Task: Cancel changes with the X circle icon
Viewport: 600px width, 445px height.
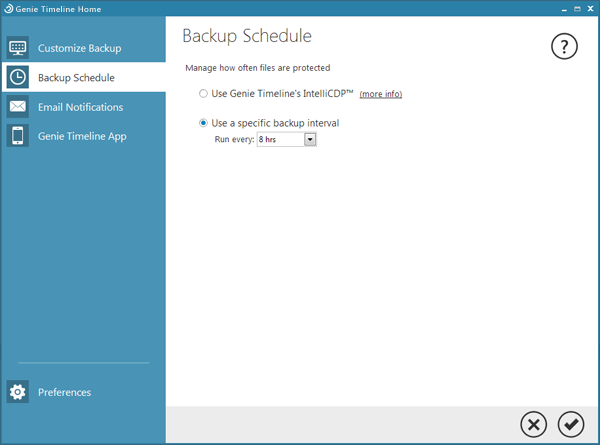Action: [x=533, y=424]
